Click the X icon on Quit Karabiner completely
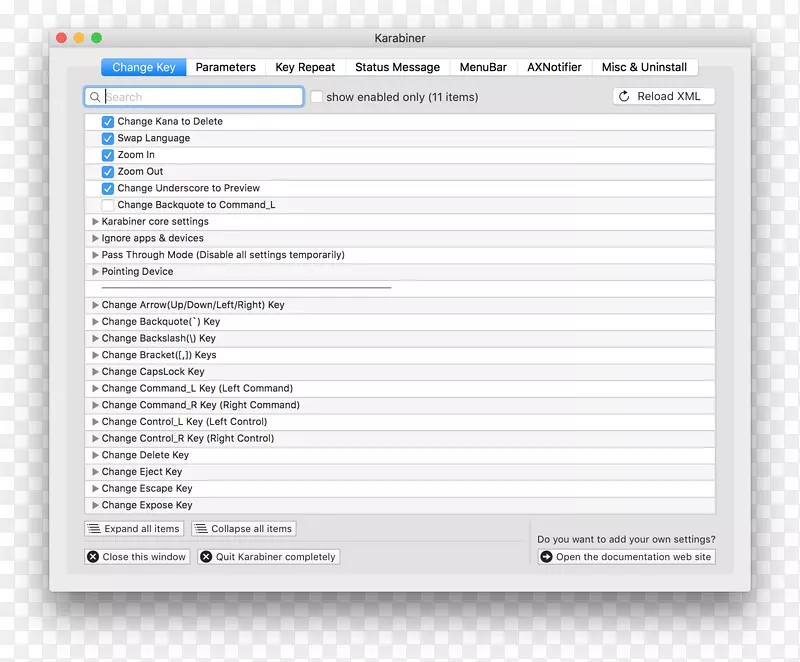The width and height of the screenshot is (800, 662). pyautogui.click(x=206, y=557)
